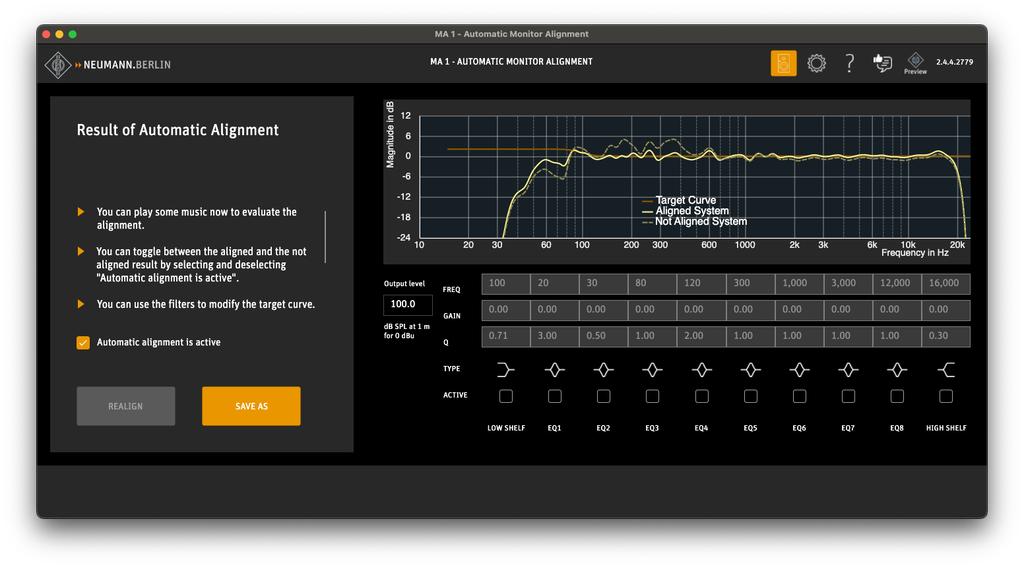Viewport: 1024px width, 567px height.
Task: Open settings via the gear icon
Action: click(x=816, y=63)
